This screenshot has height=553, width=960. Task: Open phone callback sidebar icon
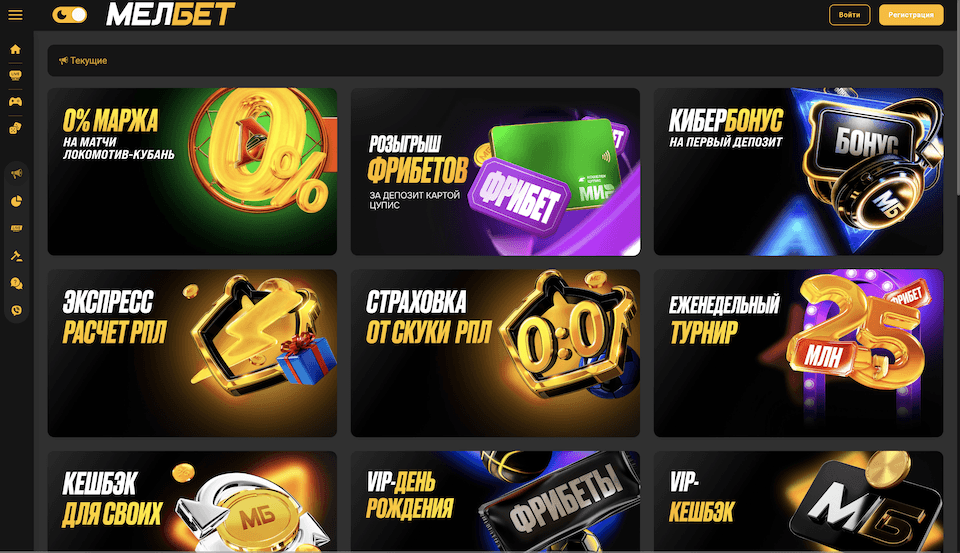[x=17, y=310]
